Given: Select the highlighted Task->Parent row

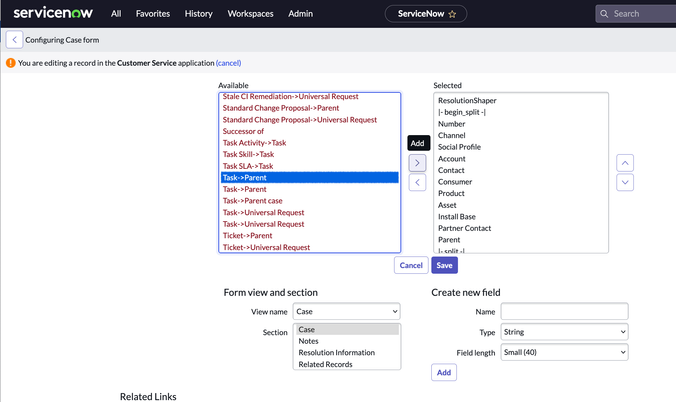Looking at the screenshot, I should pyautogui.click(x=310, y=178).
